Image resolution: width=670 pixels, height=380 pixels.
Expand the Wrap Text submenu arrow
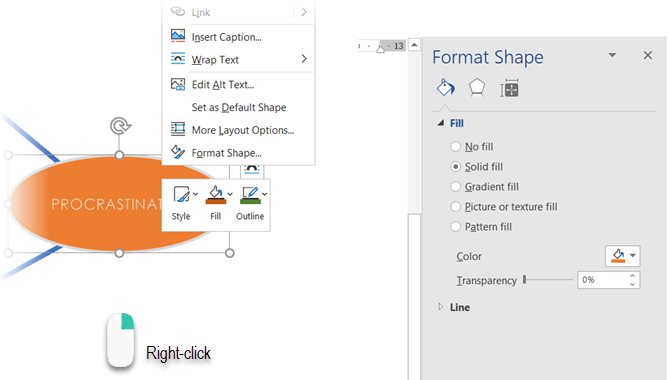[x=304, y=59]
